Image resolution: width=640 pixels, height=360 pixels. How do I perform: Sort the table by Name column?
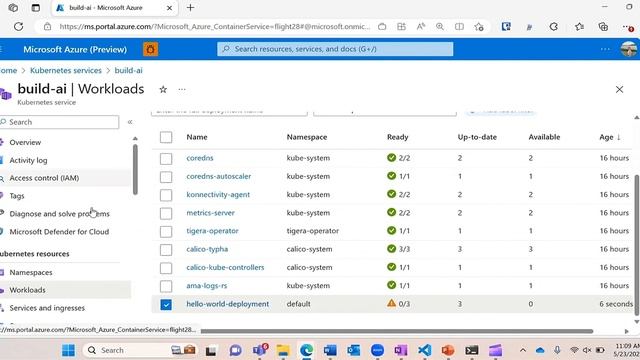pyautogui.click(x=197, y=137)
